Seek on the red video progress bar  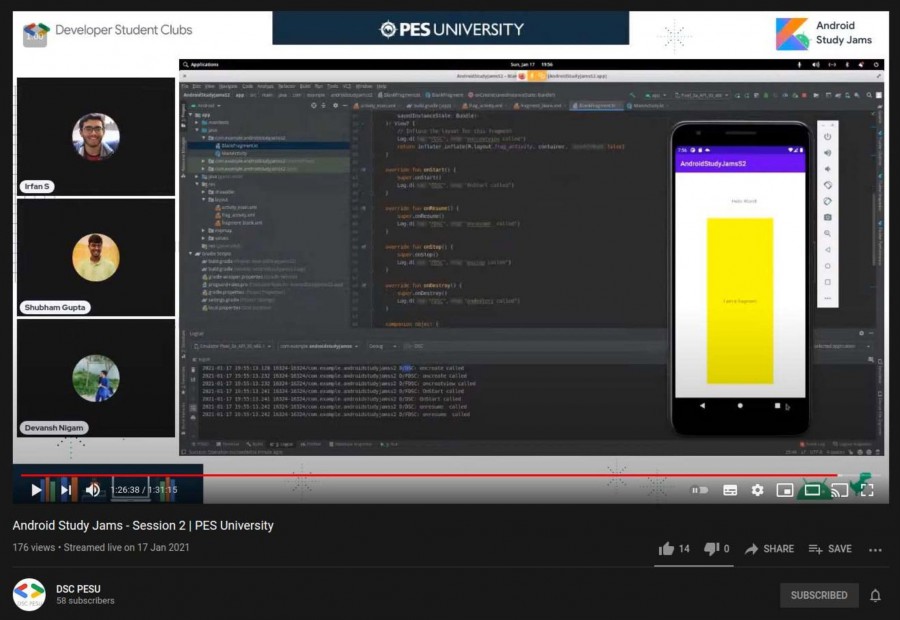pyautogui.click(x=430, y=476)
